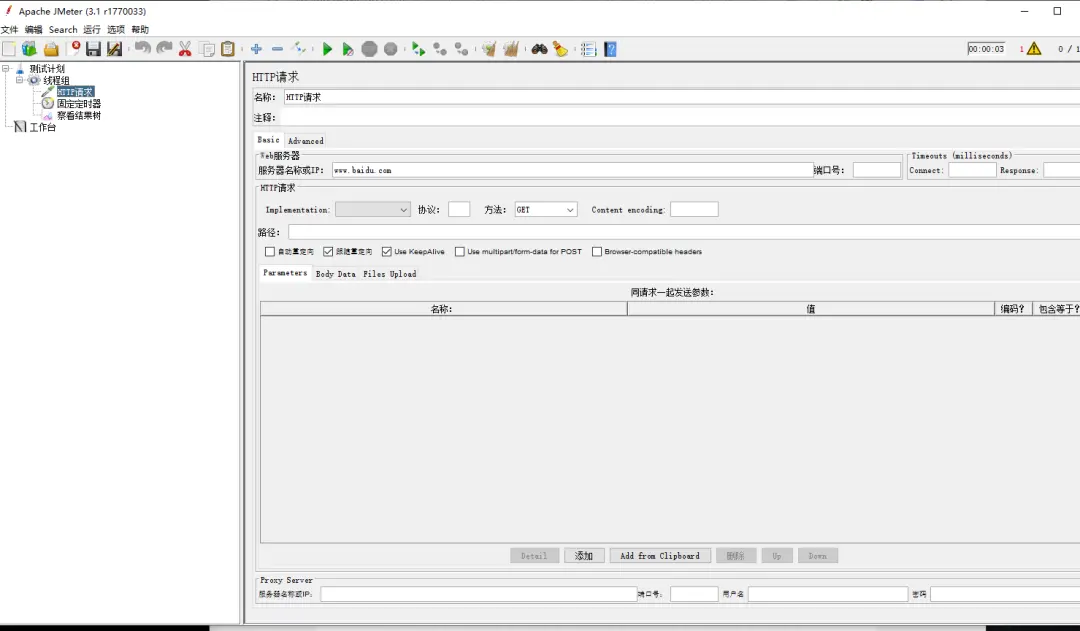Image resolution: width=1080 pixels, height=631 pixels.
Task: Open the 选项 menu
Action: [x=116, y=30]
